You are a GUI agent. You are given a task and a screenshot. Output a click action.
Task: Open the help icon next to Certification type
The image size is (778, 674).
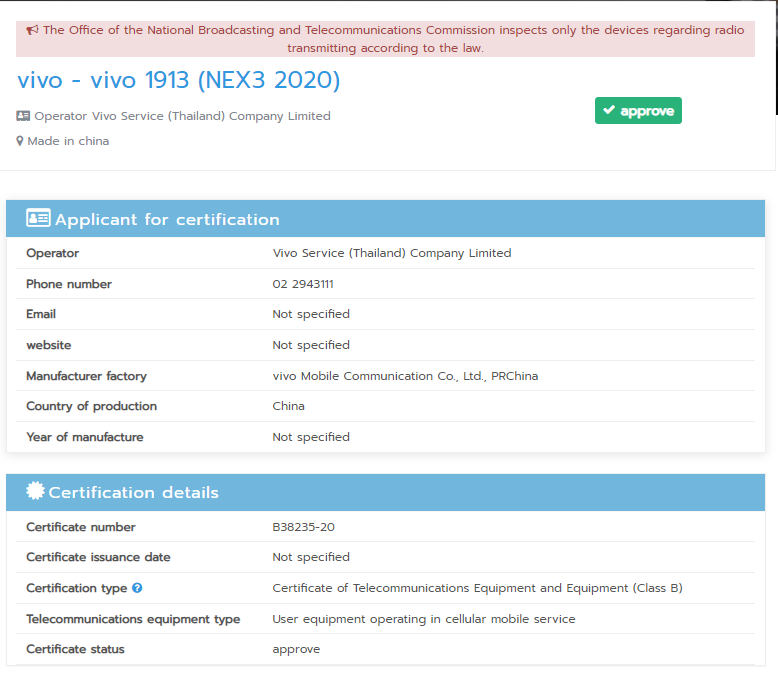click(137, 588)
